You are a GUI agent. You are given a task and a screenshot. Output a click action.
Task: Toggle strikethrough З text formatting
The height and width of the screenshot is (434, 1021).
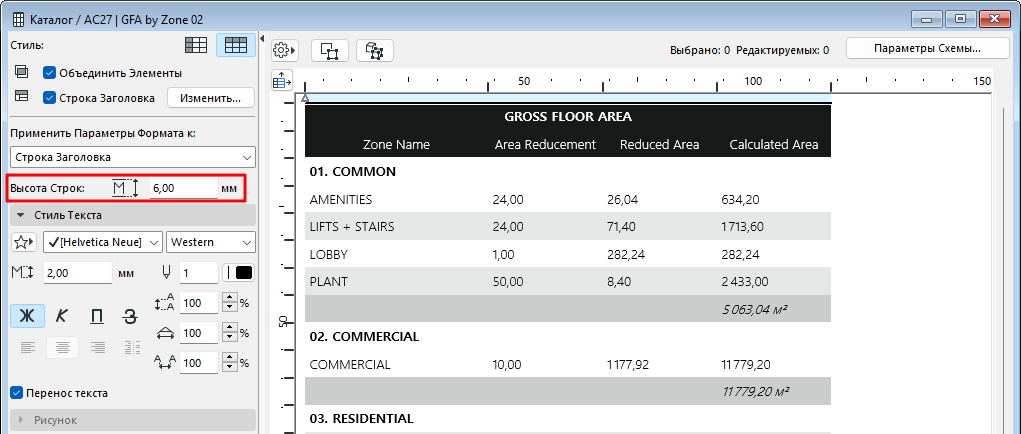130,316
